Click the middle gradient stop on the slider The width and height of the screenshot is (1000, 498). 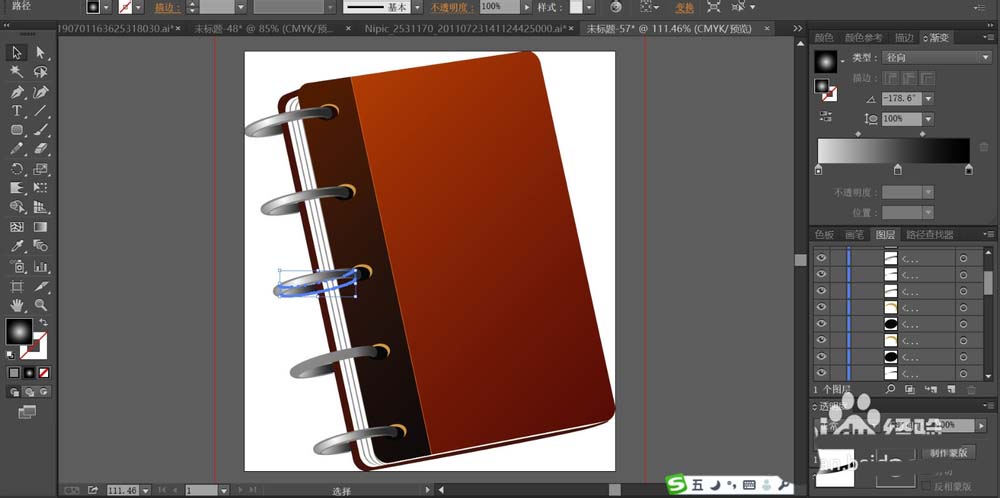point(897,169)
